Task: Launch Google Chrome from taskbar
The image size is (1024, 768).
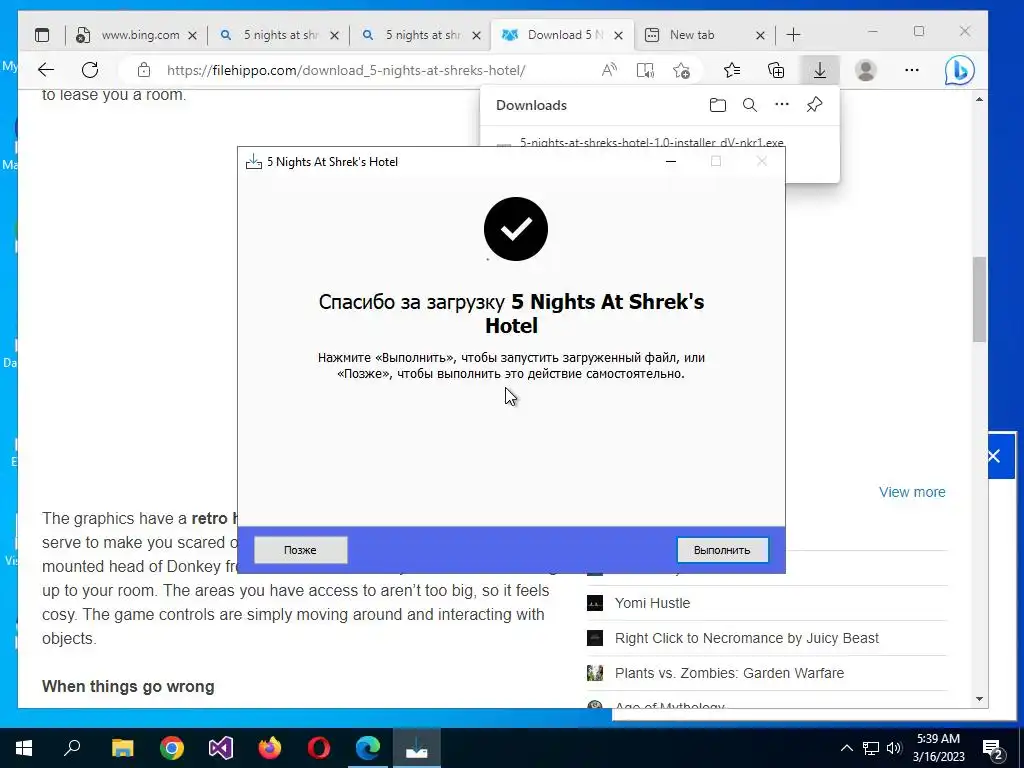Action: pyautogui.click(x=172, y=748)
